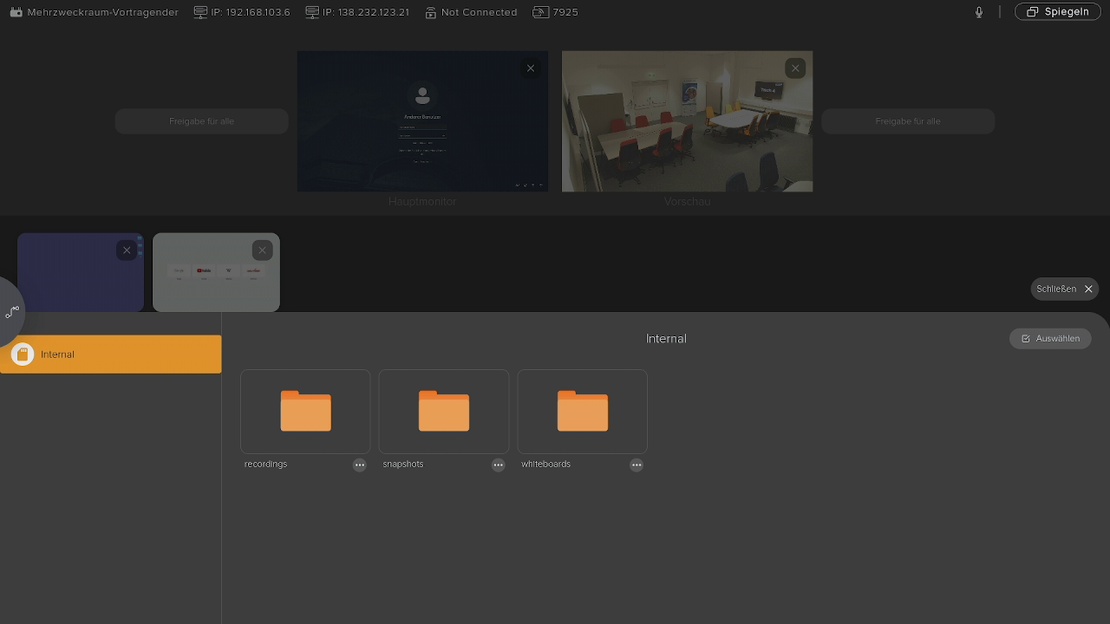Click the 138.232.123.21 network IP indicator

coord(357,12)
